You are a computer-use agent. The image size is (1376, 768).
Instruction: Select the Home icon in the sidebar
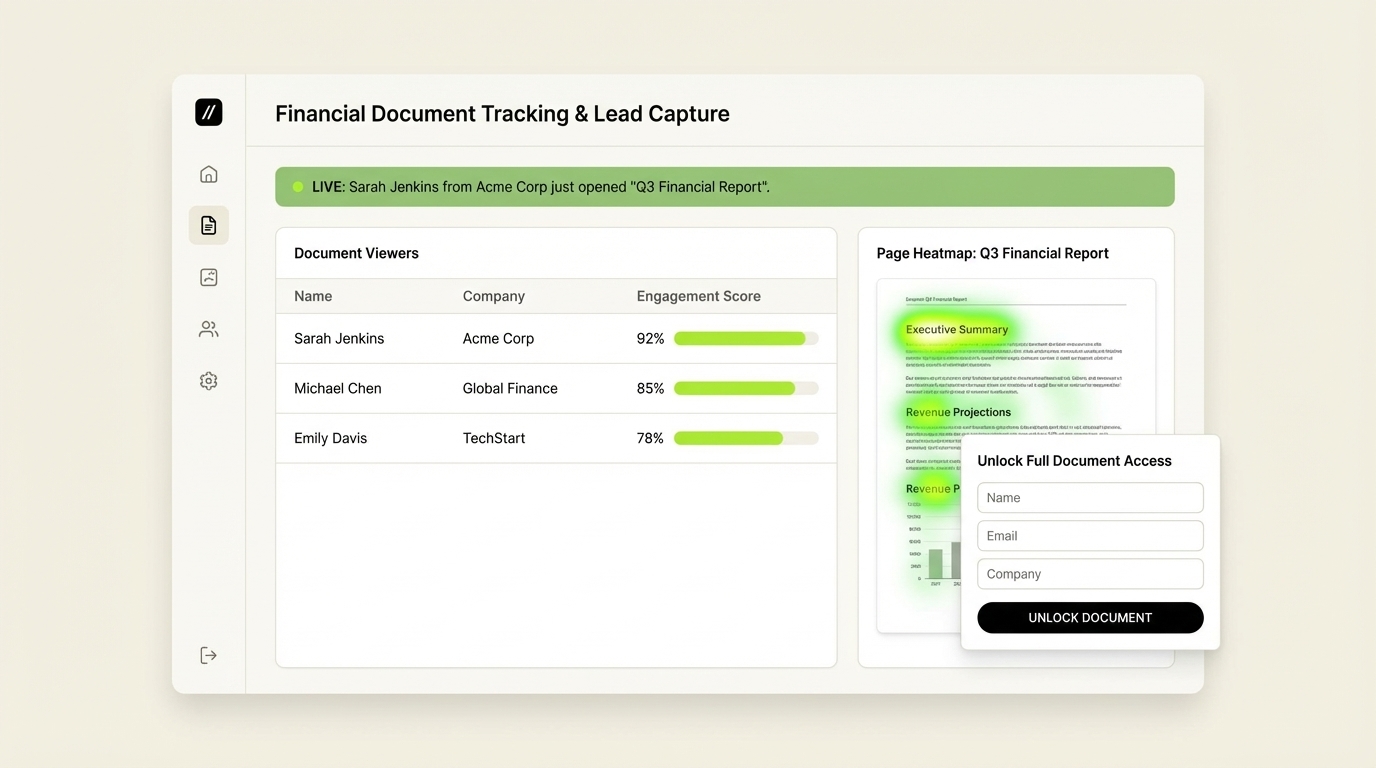208,172
